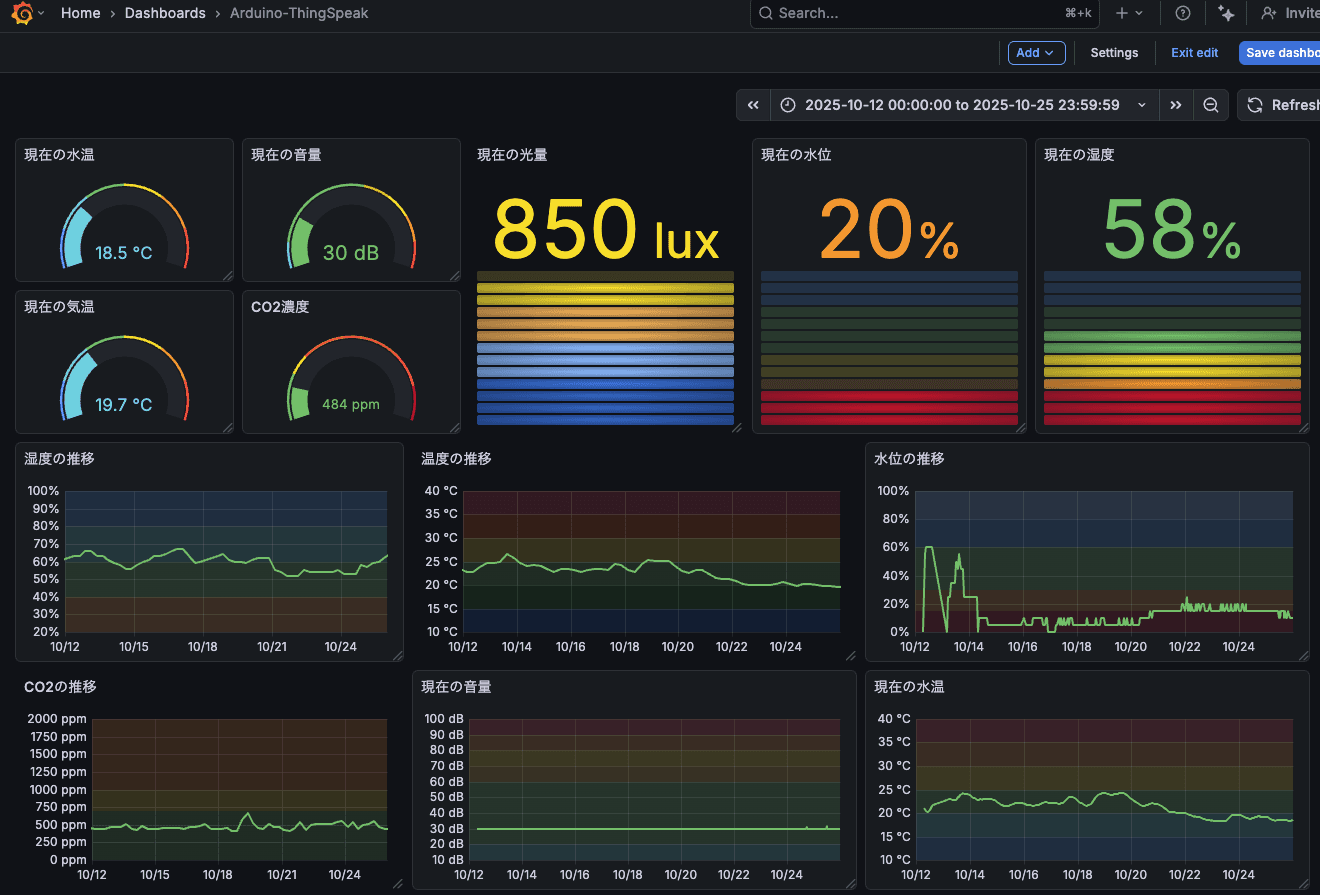Open the plus new-item dropdown
This screenshot has width=1320, height=895.
[1129, 13]
